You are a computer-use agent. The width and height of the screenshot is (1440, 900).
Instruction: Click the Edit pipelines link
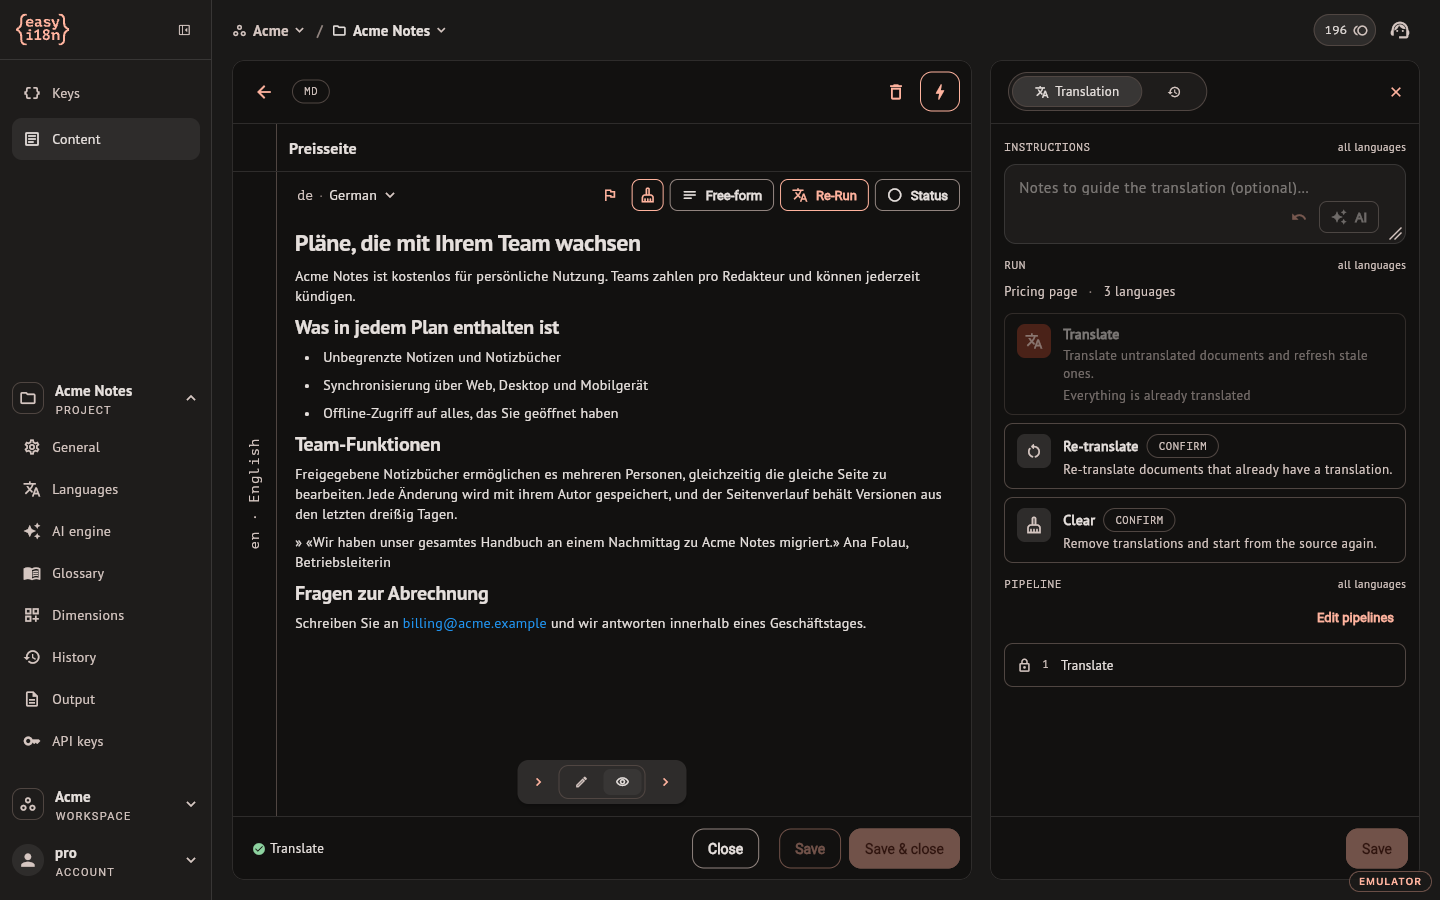[1355, 618]
